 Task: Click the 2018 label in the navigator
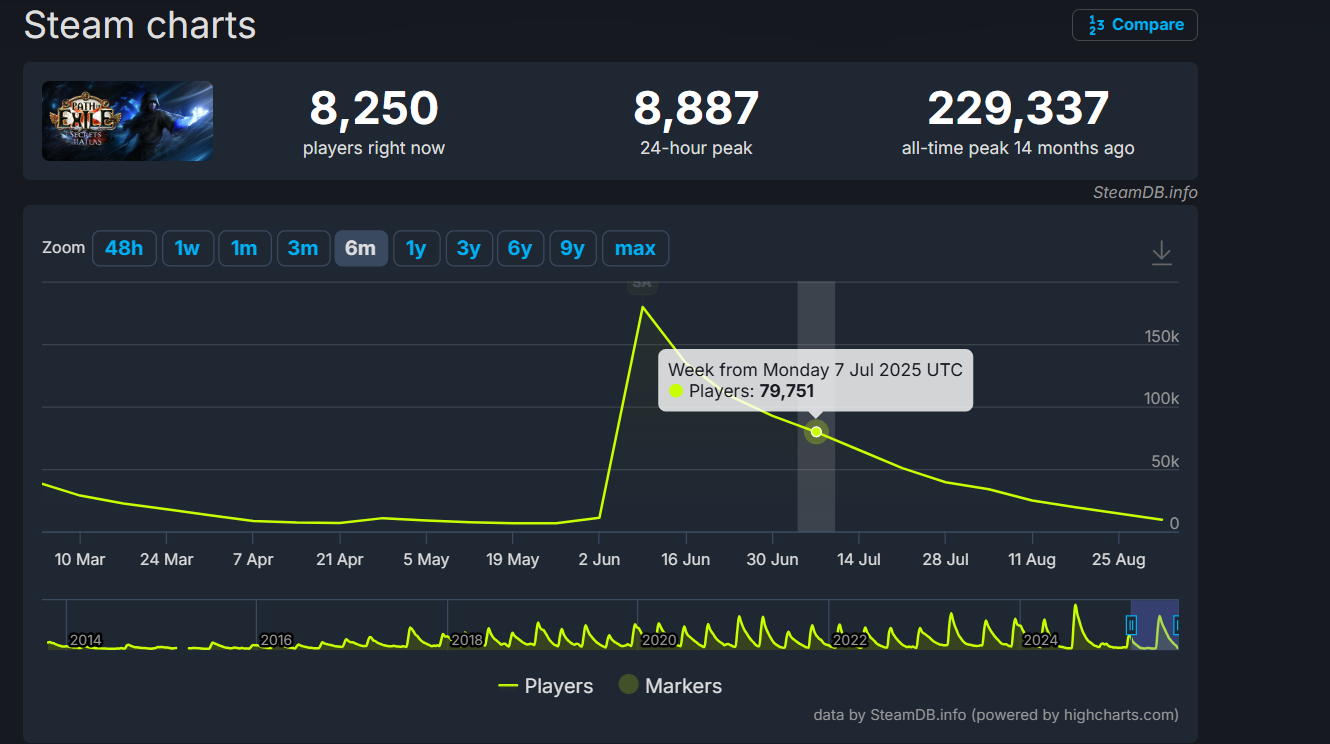point(467,640)
